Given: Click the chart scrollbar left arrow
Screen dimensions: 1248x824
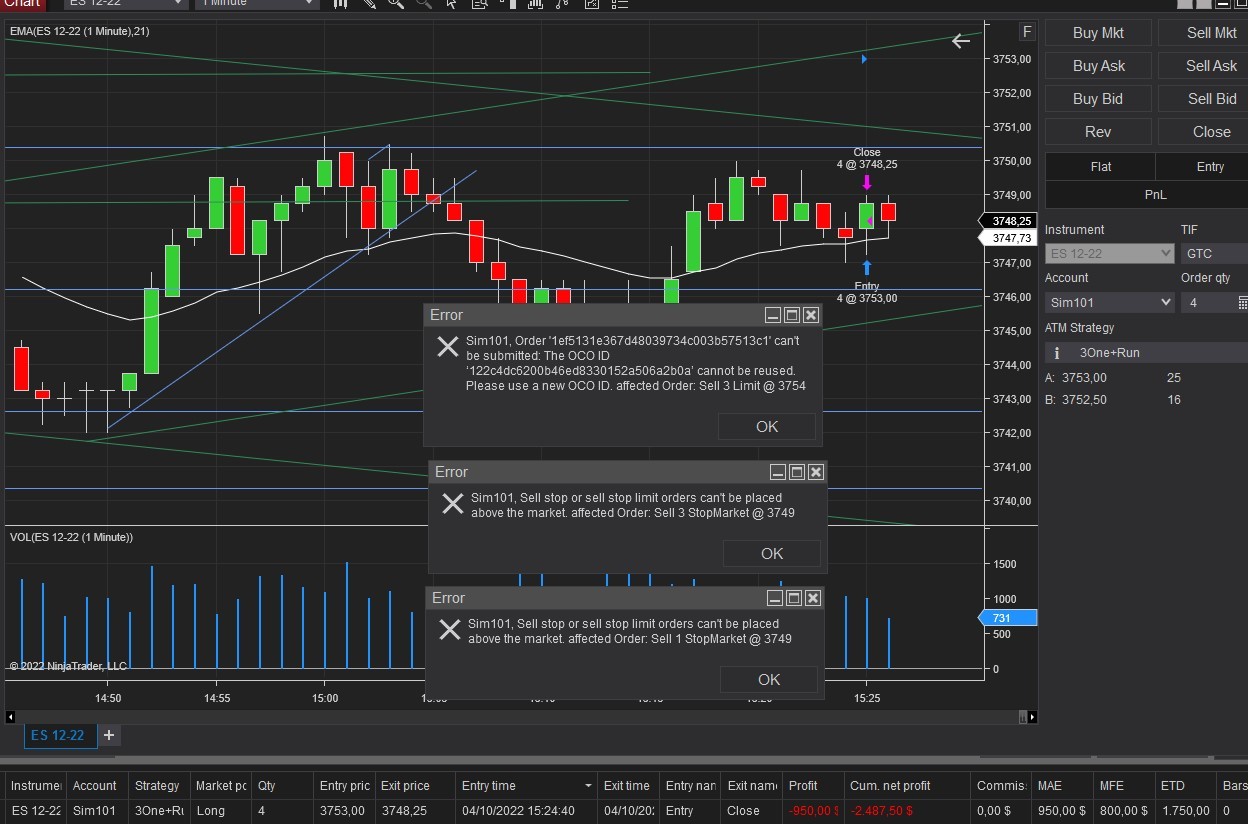Looking at the screenshot, I should point(10,717).
